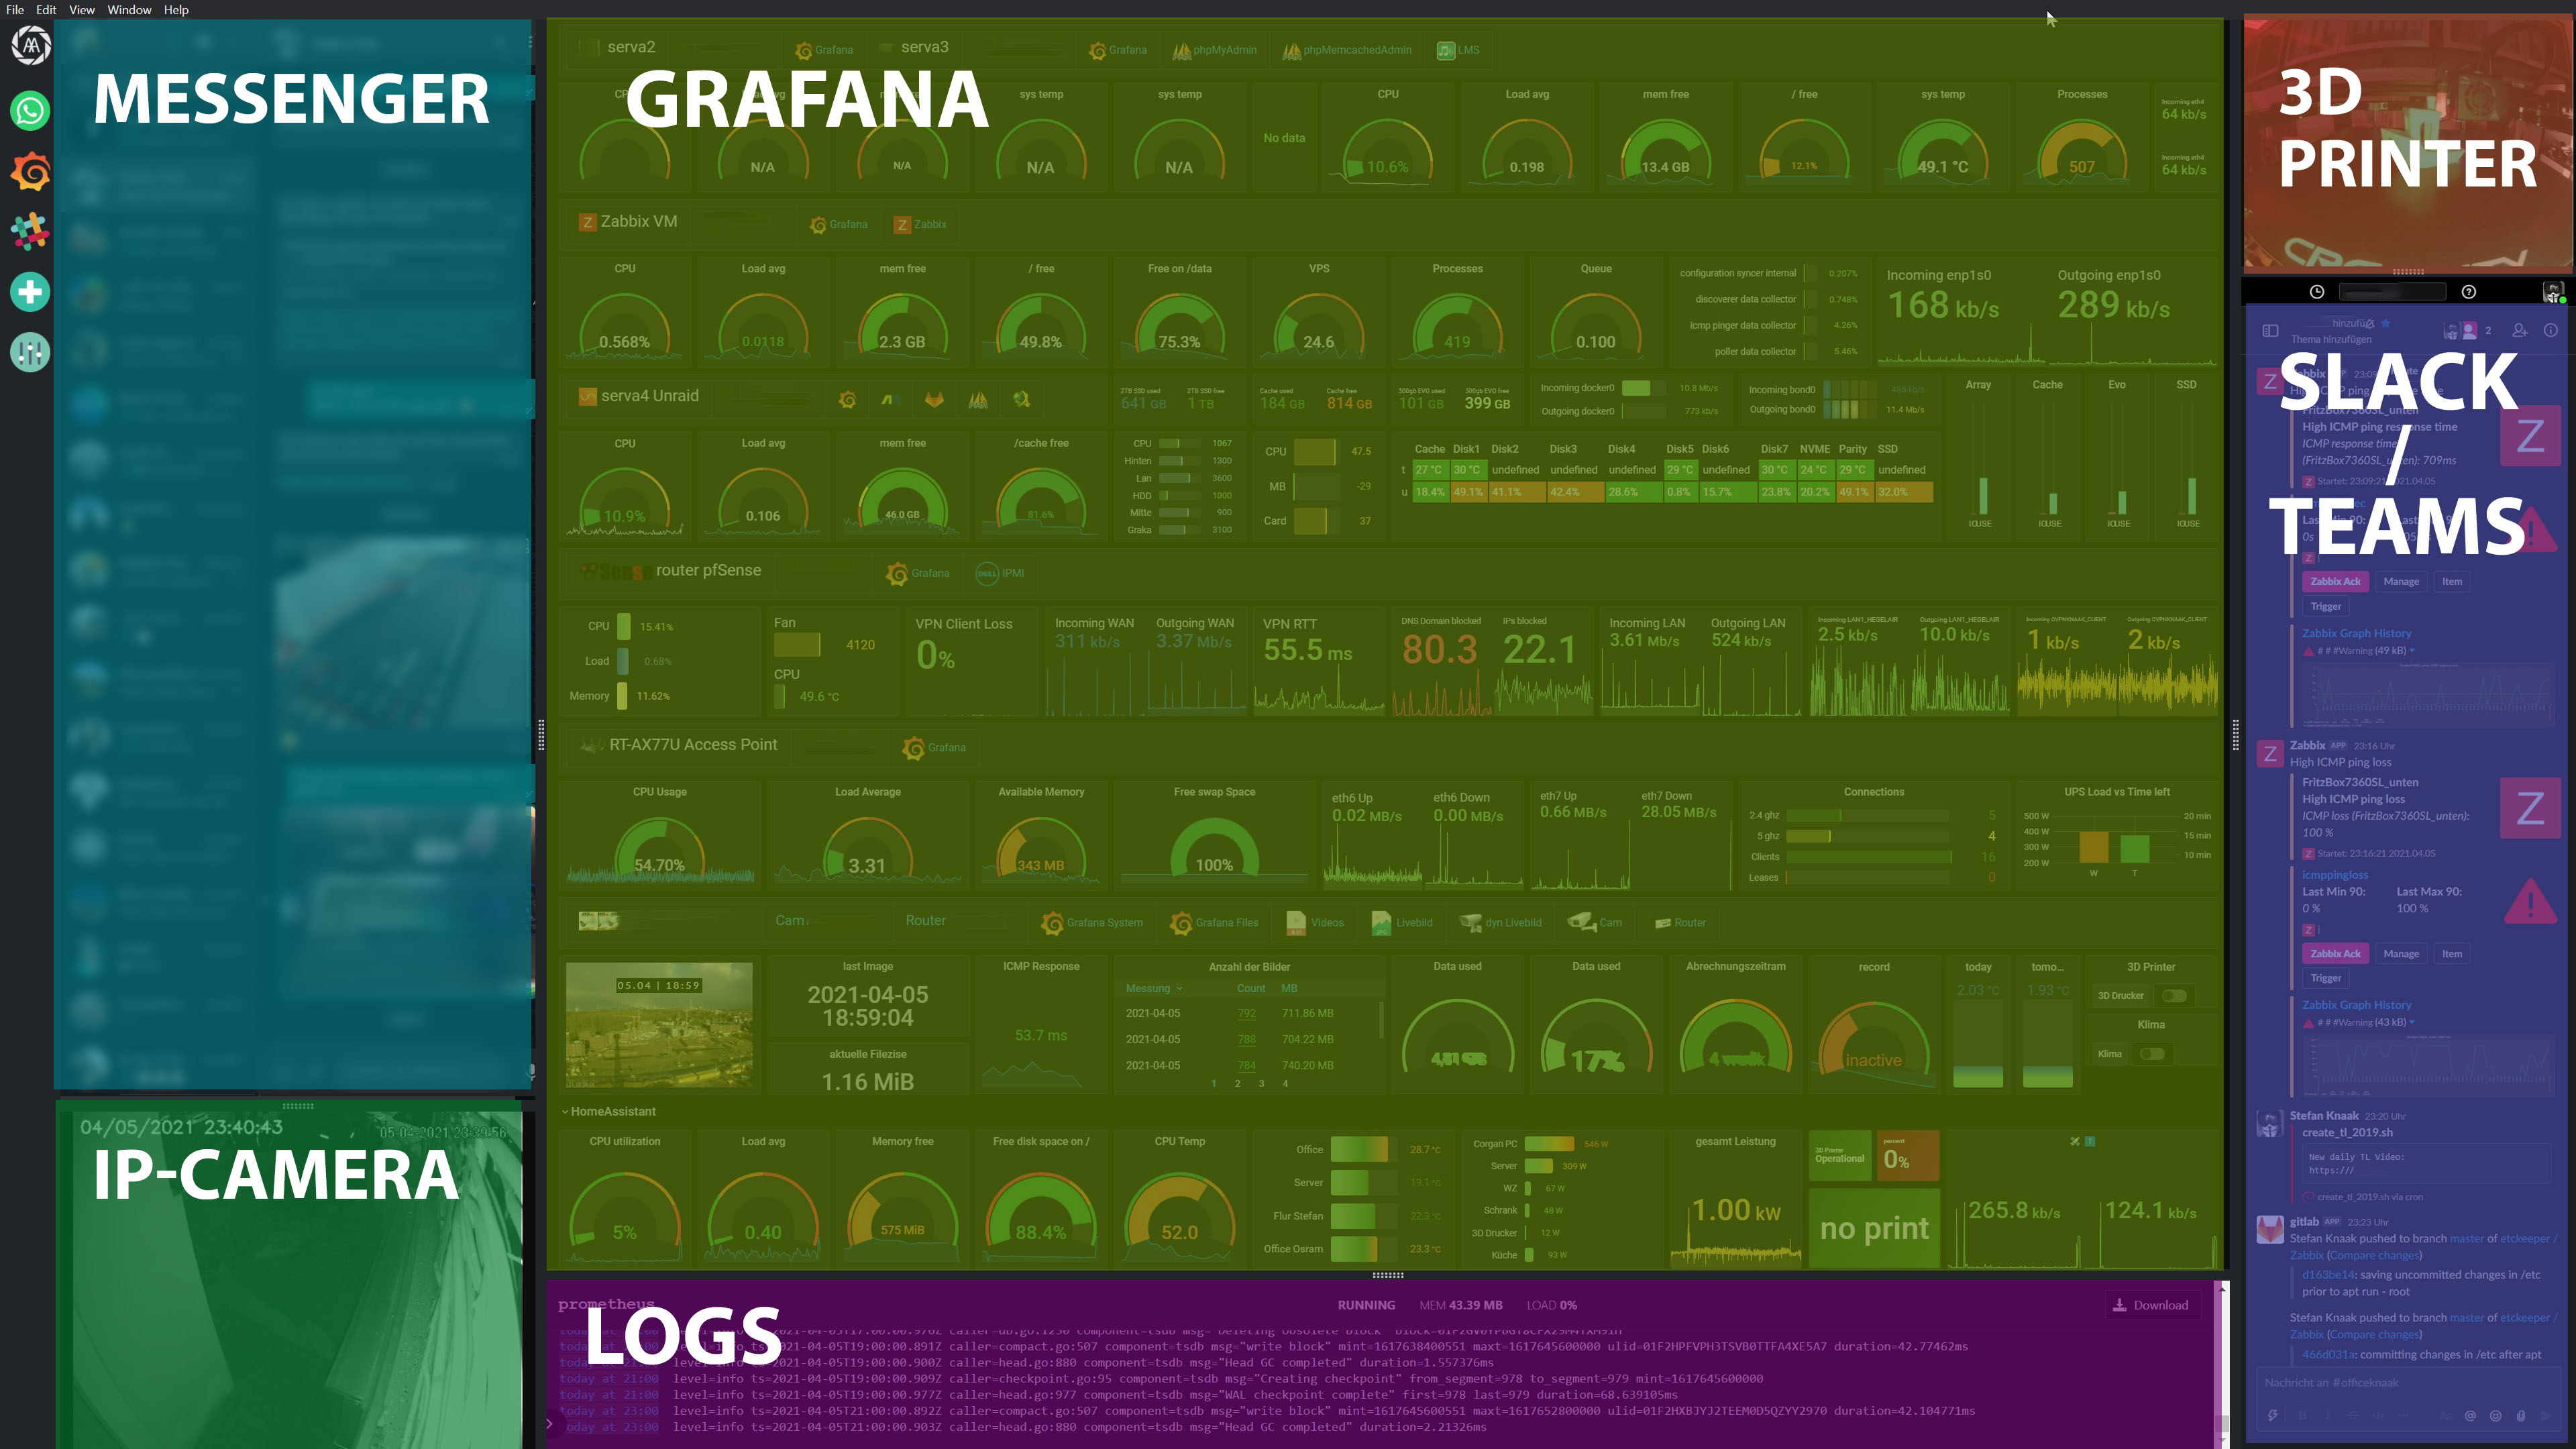Image resolution: width=2576 pixels, height=1449 pixels.
Task: Open the Window menu
Action: click(129, 10)
